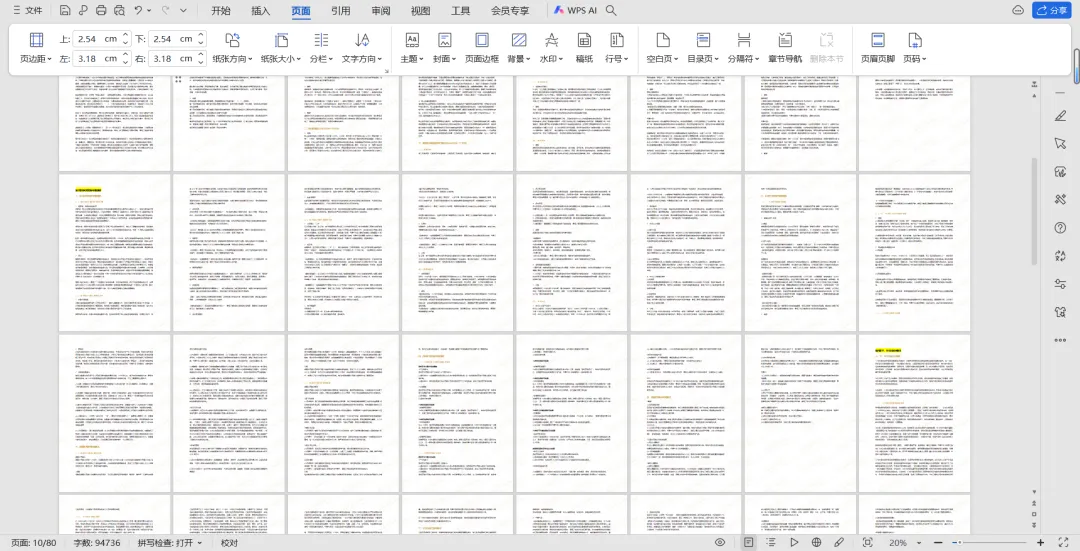The image size is (1080, 551).
Task: Click the zoom slider handle in status bar
Action: tap(957, 543)
